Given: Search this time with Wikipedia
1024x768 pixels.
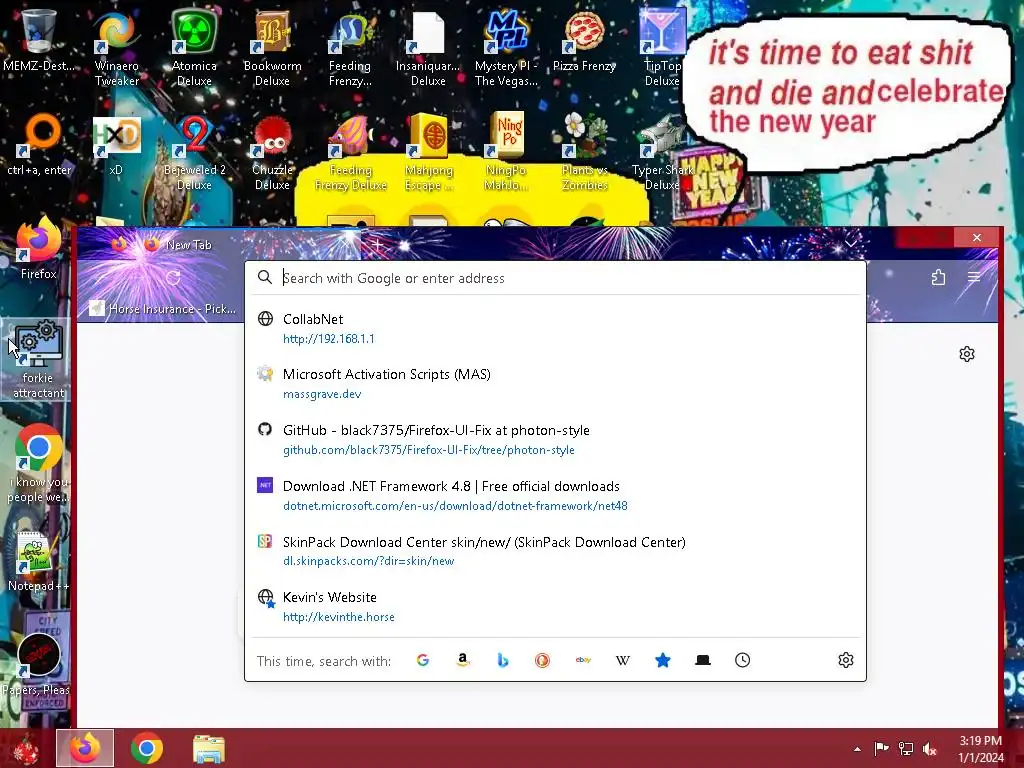Looking at the screenshot, I should [623, 660].
